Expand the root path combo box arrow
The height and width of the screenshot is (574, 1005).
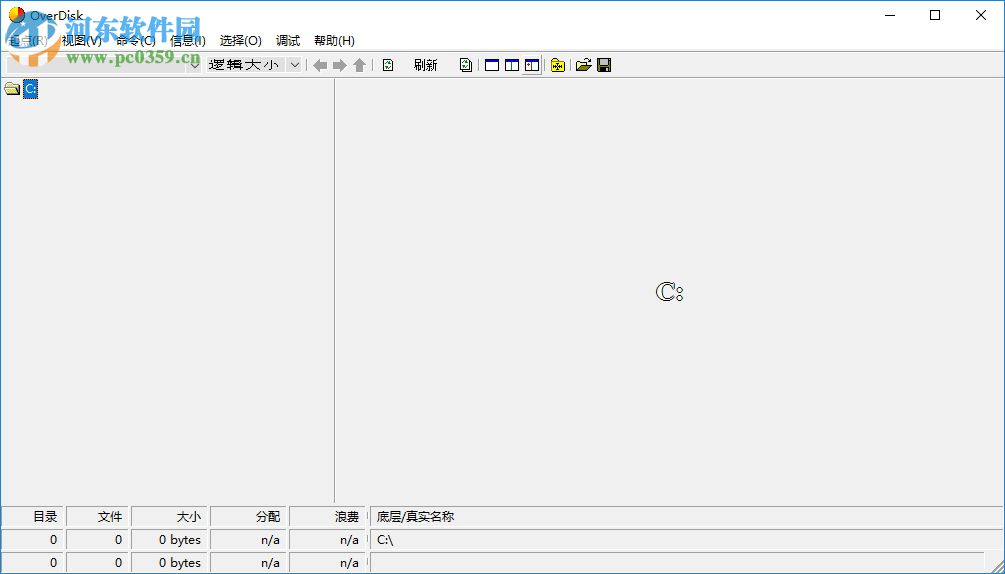pos(194,65)
